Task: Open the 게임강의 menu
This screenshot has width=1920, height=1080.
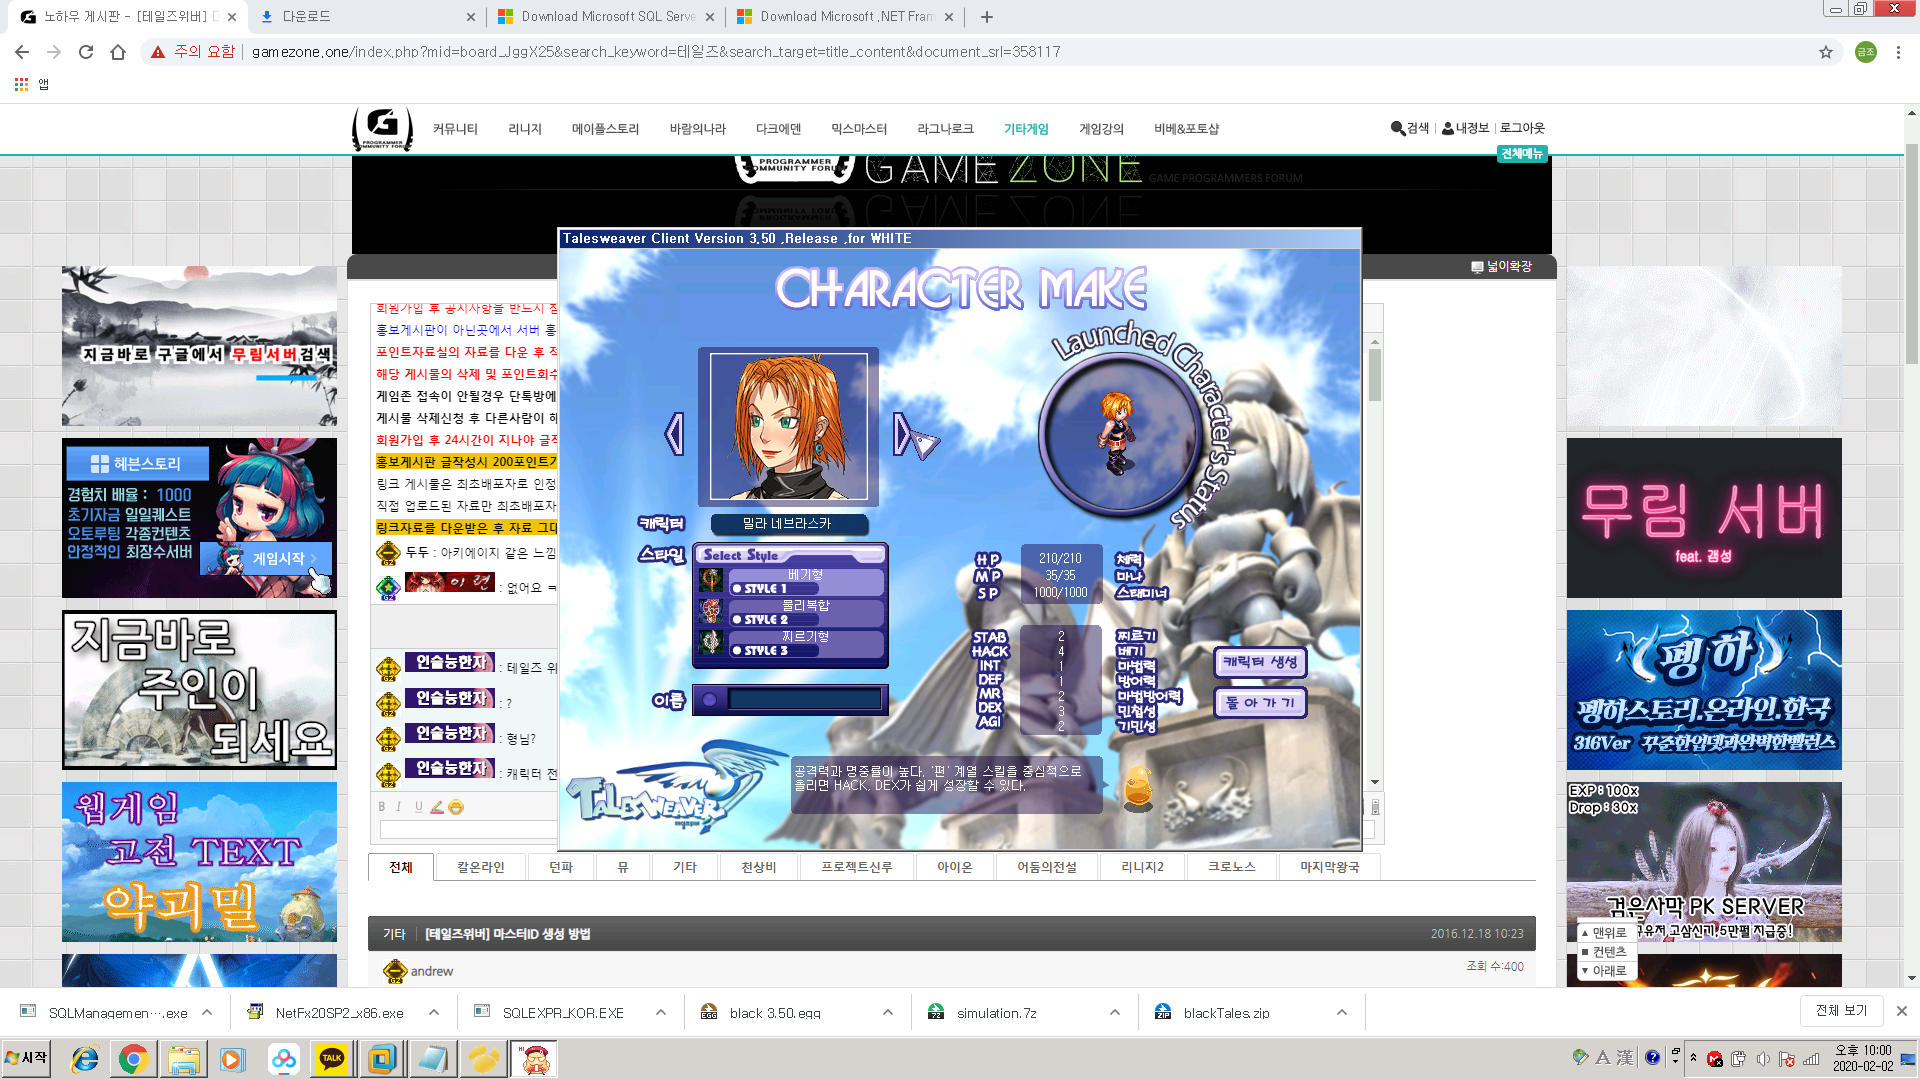Action: pos(1101,129)
